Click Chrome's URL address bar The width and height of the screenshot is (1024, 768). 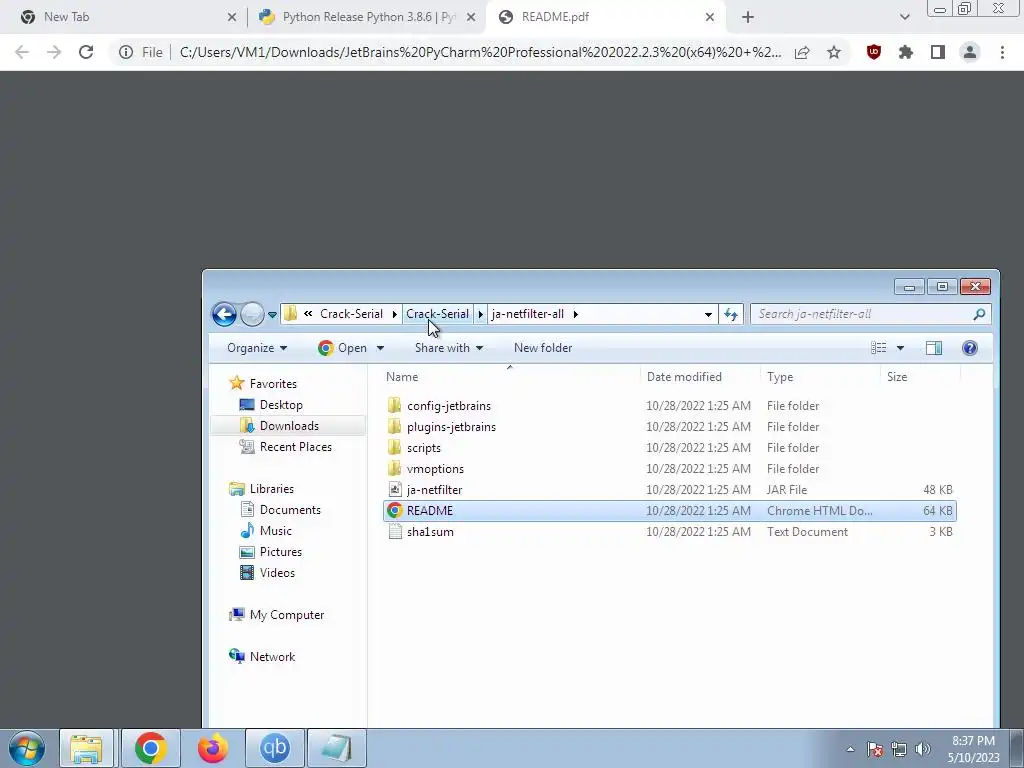pyautogui.click(x=480, y=52)
